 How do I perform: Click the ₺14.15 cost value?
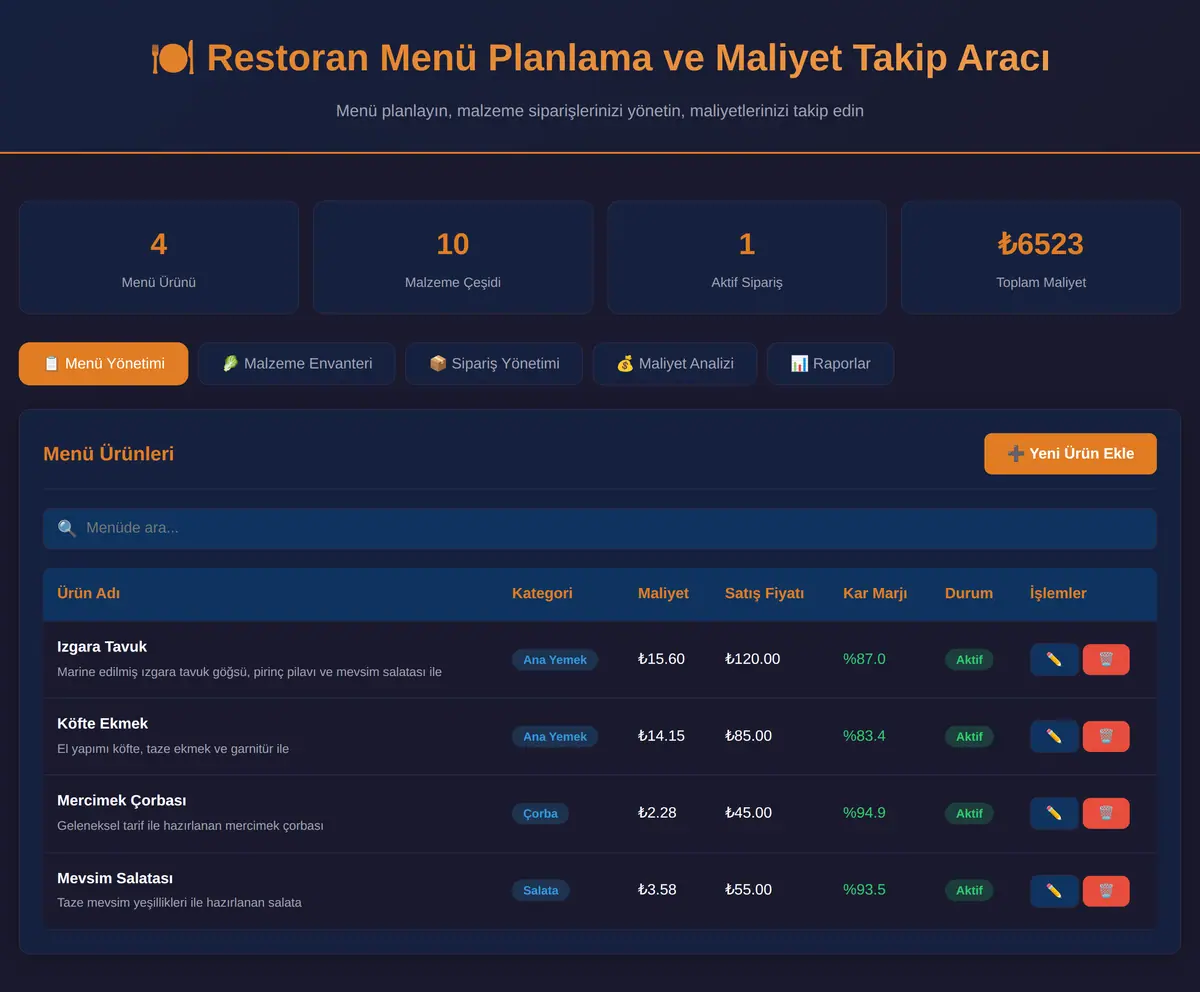(x=661, y=736)
